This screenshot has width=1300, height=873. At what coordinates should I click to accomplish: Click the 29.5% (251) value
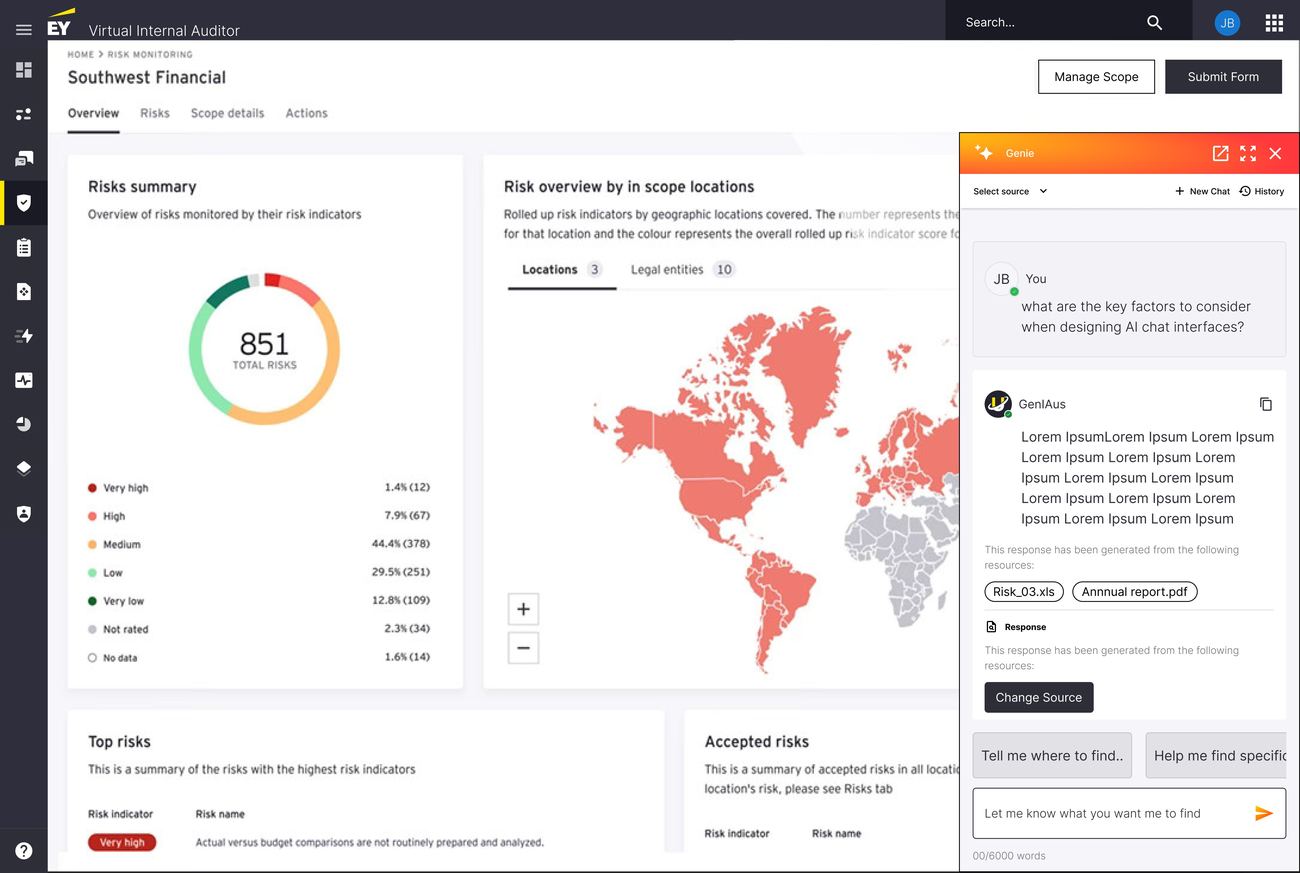tap(400, 572)
